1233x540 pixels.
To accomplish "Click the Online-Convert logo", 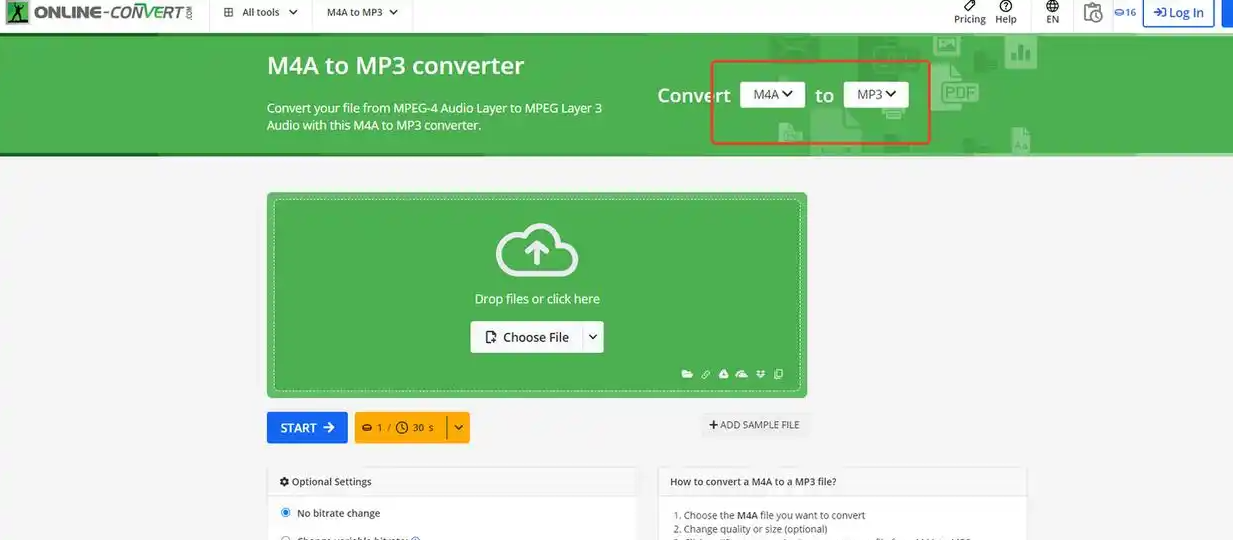I will point(96,13).
